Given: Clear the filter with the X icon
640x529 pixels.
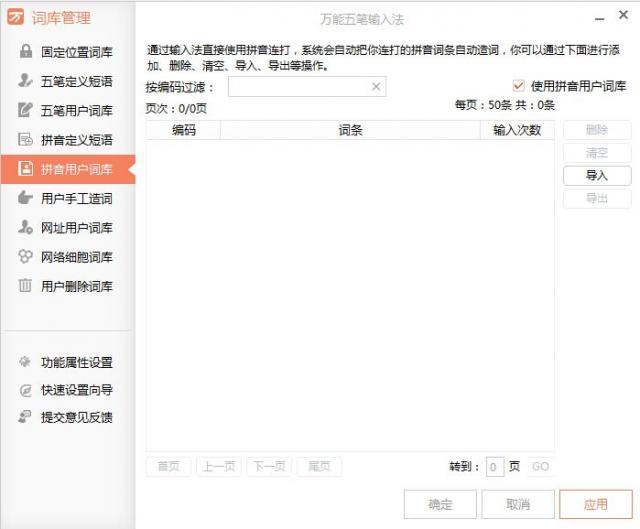Looking at the screenshot, I should [x=376, y=87].
